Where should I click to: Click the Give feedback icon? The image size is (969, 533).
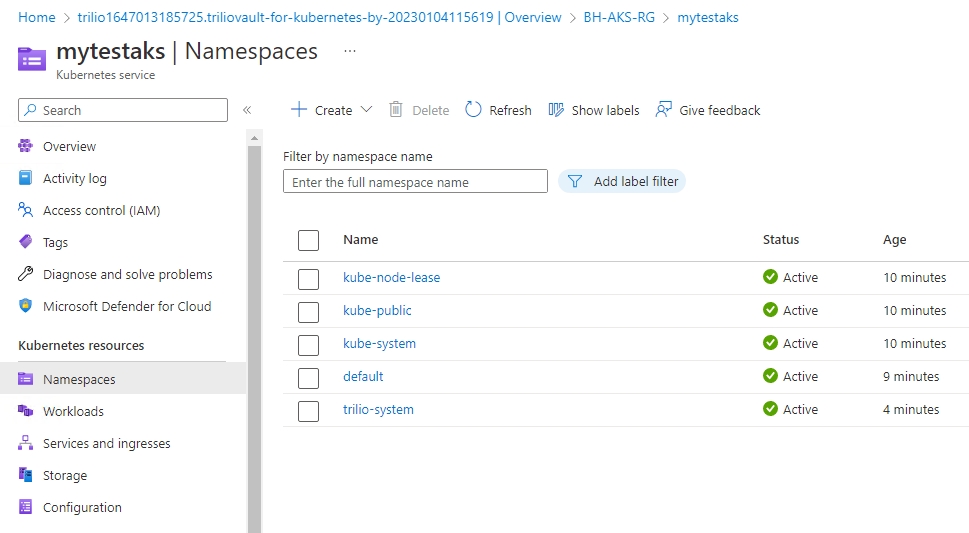664,110
